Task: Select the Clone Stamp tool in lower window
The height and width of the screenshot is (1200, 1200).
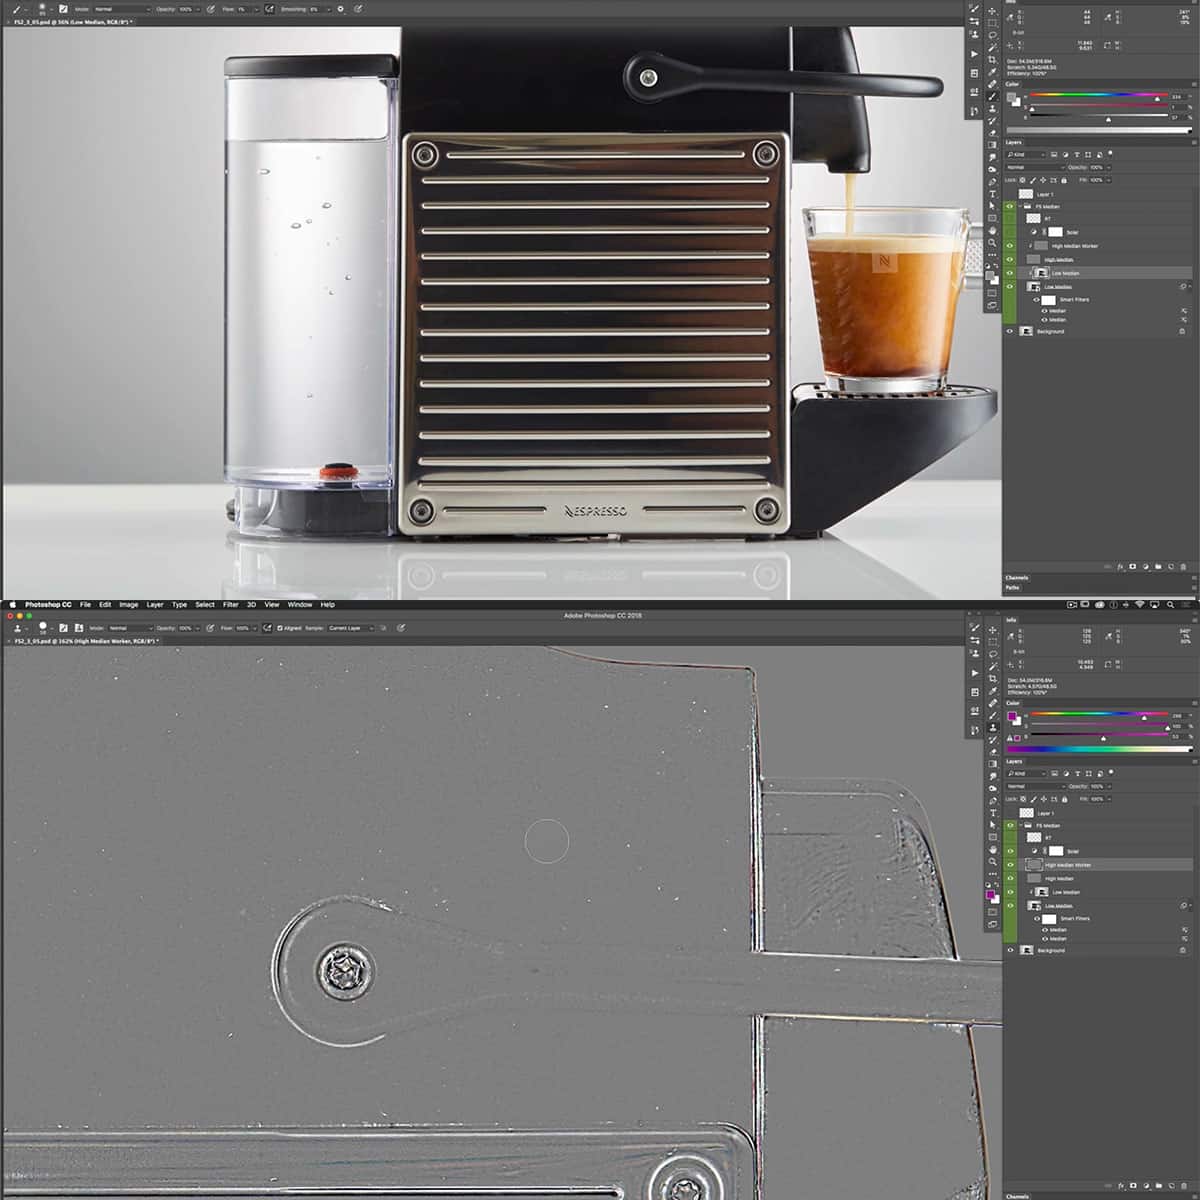Action: pos(993,727)
